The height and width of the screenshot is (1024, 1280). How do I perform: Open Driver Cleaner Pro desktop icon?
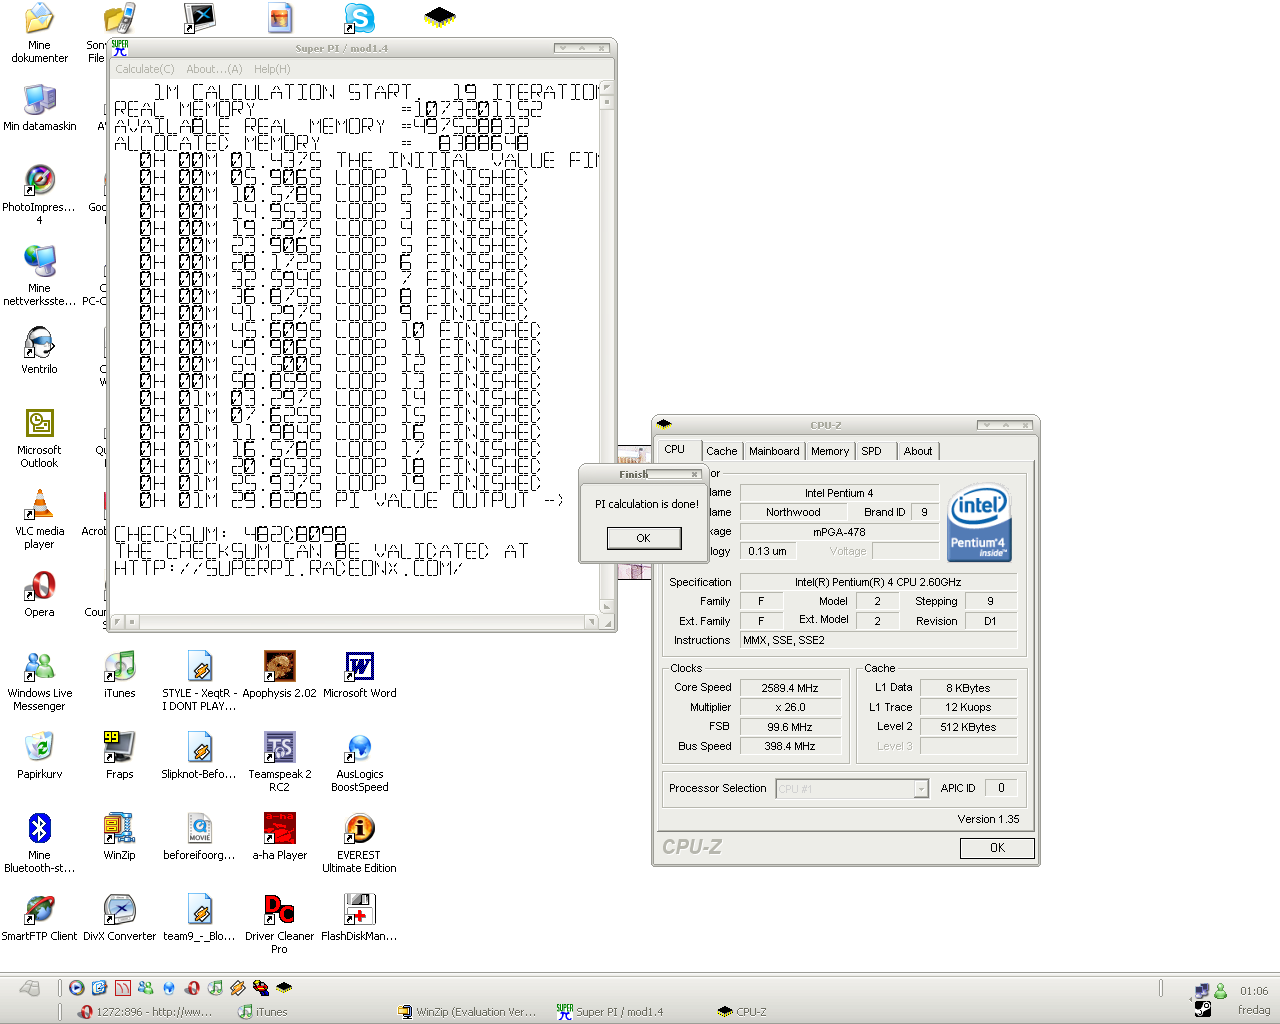click(279, 923)
